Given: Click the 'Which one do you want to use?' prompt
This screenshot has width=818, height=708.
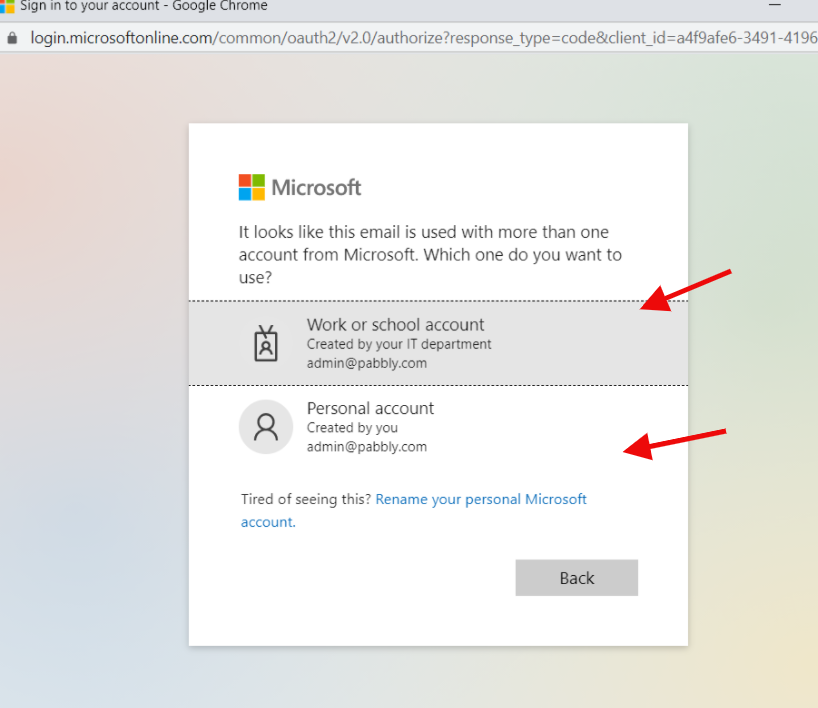Looking at the screenshot, I should click(x=430, y=266).
